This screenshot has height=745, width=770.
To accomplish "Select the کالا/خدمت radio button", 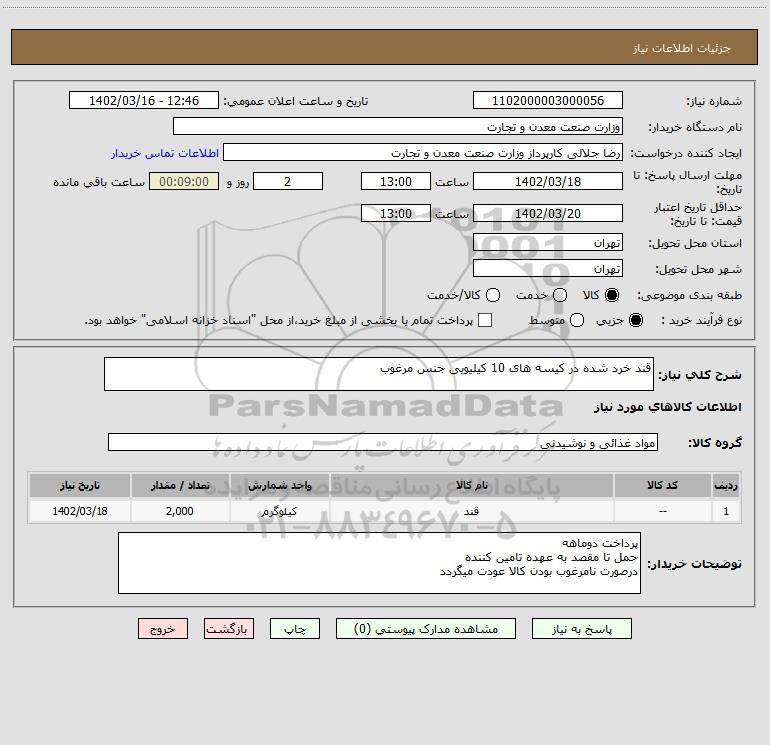I will (x=493, y=295).
